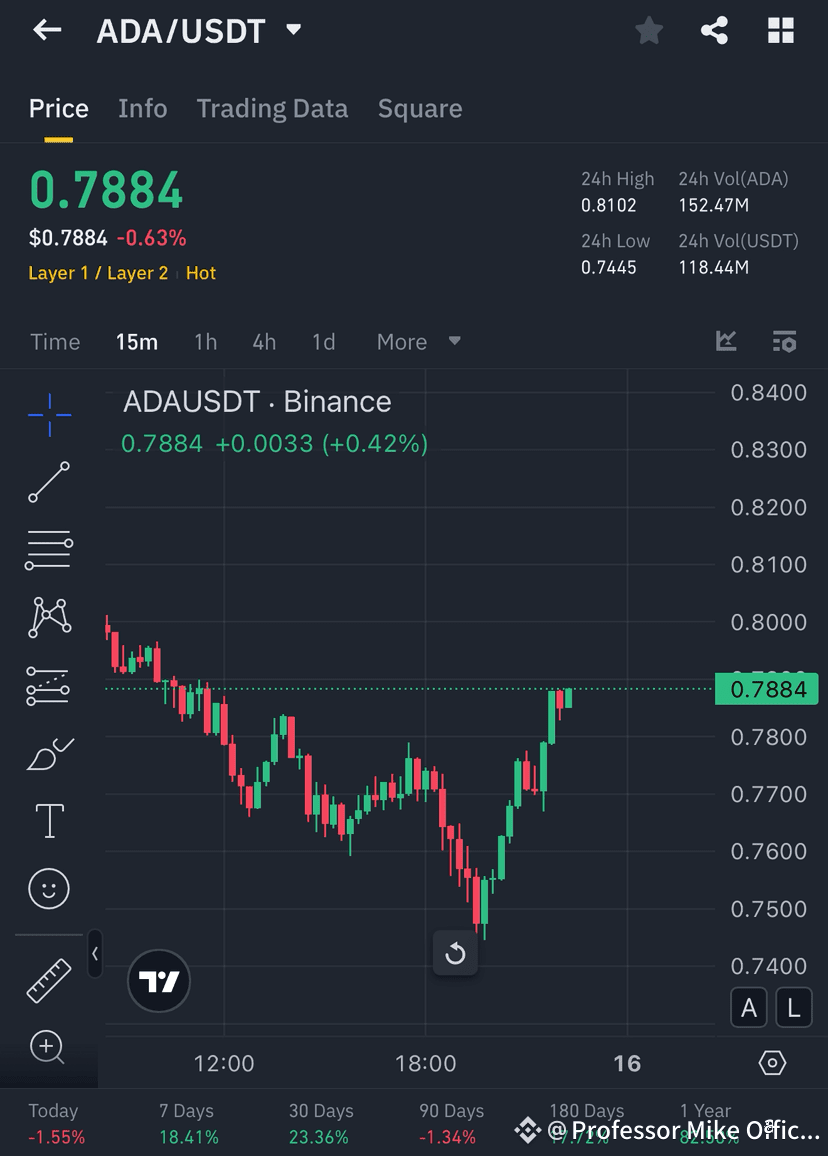The height and width of the screenshot is (1156, 828).
Task: Select the text annotation tool
Action: tap(48, 820)
